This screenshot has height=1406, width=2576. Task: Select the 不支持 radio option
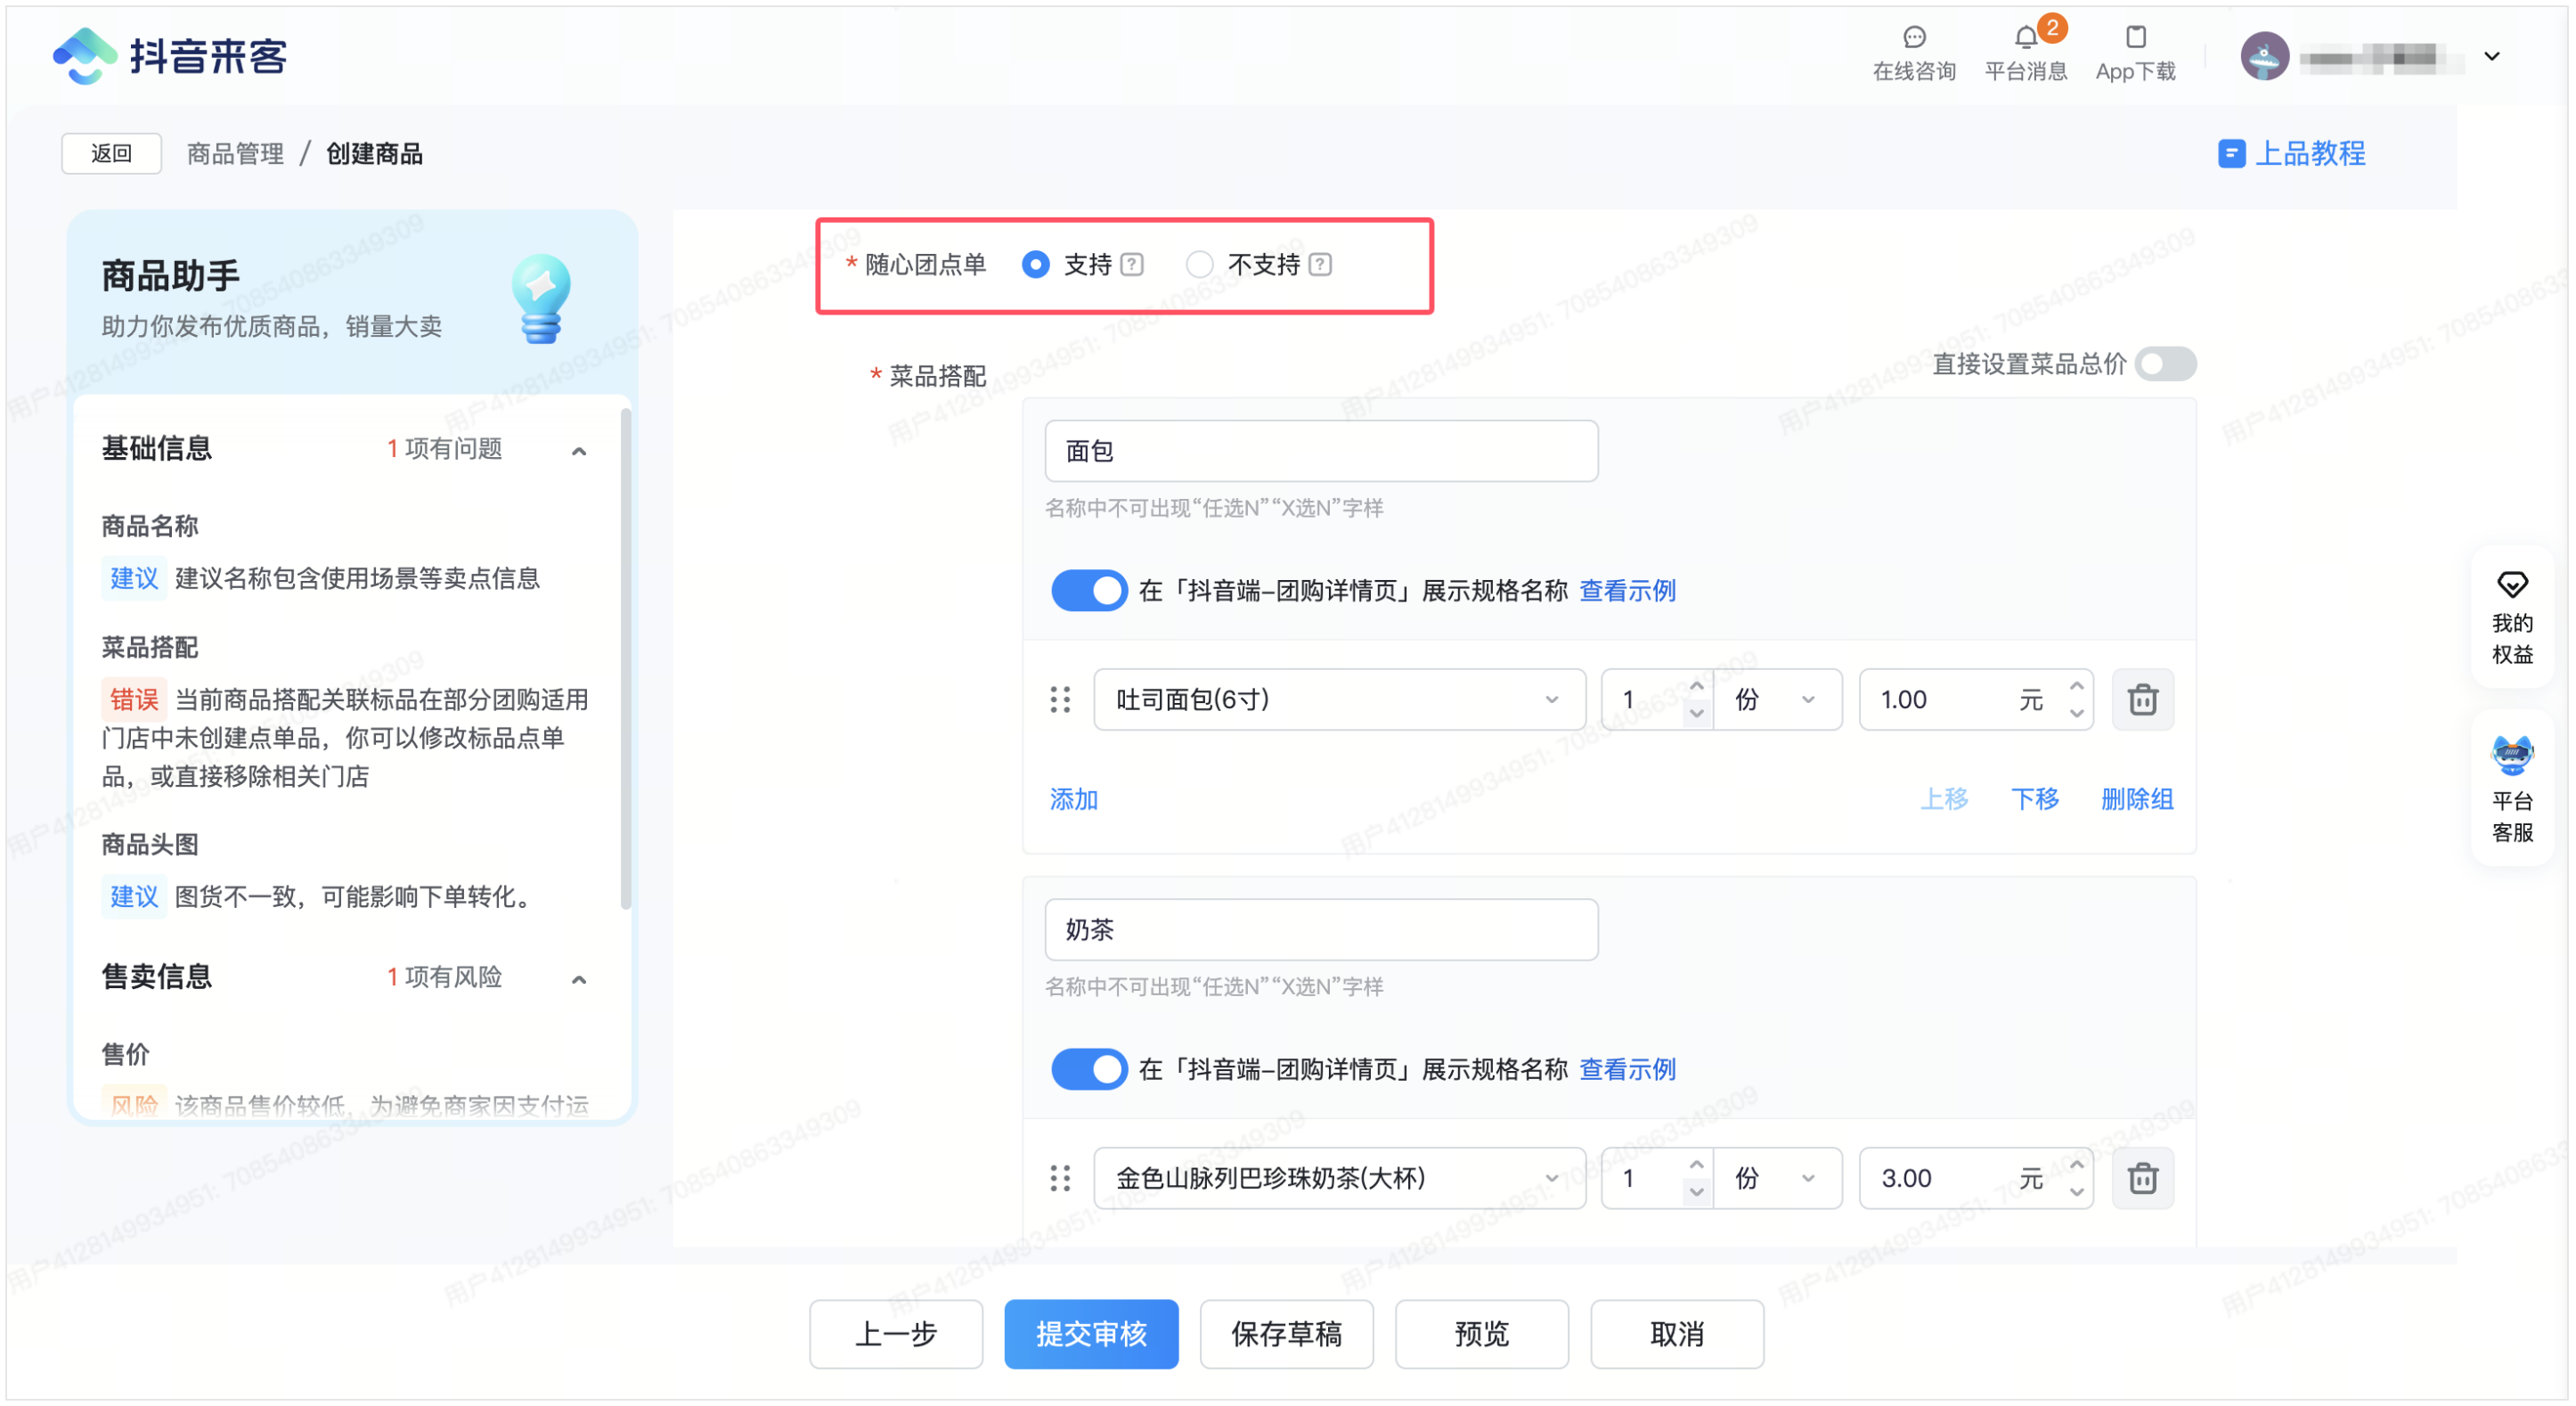point(1199,264)
